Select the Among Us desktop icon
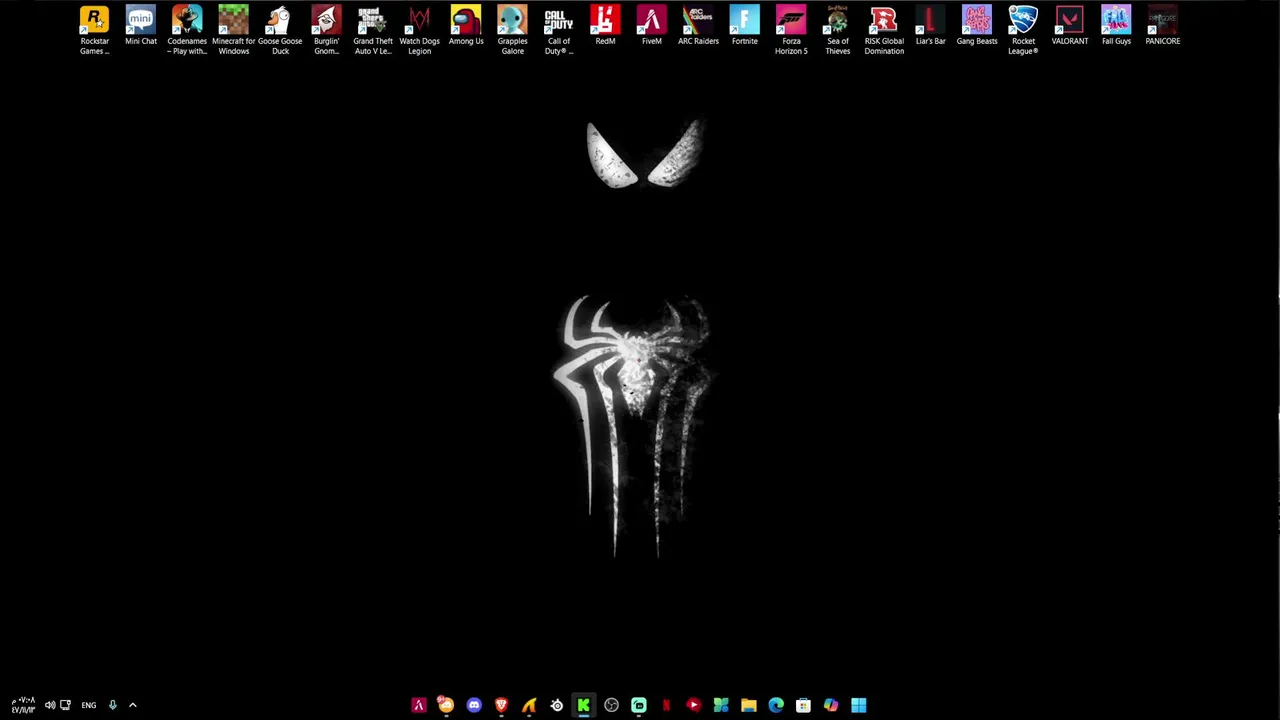 coord(466,26)
